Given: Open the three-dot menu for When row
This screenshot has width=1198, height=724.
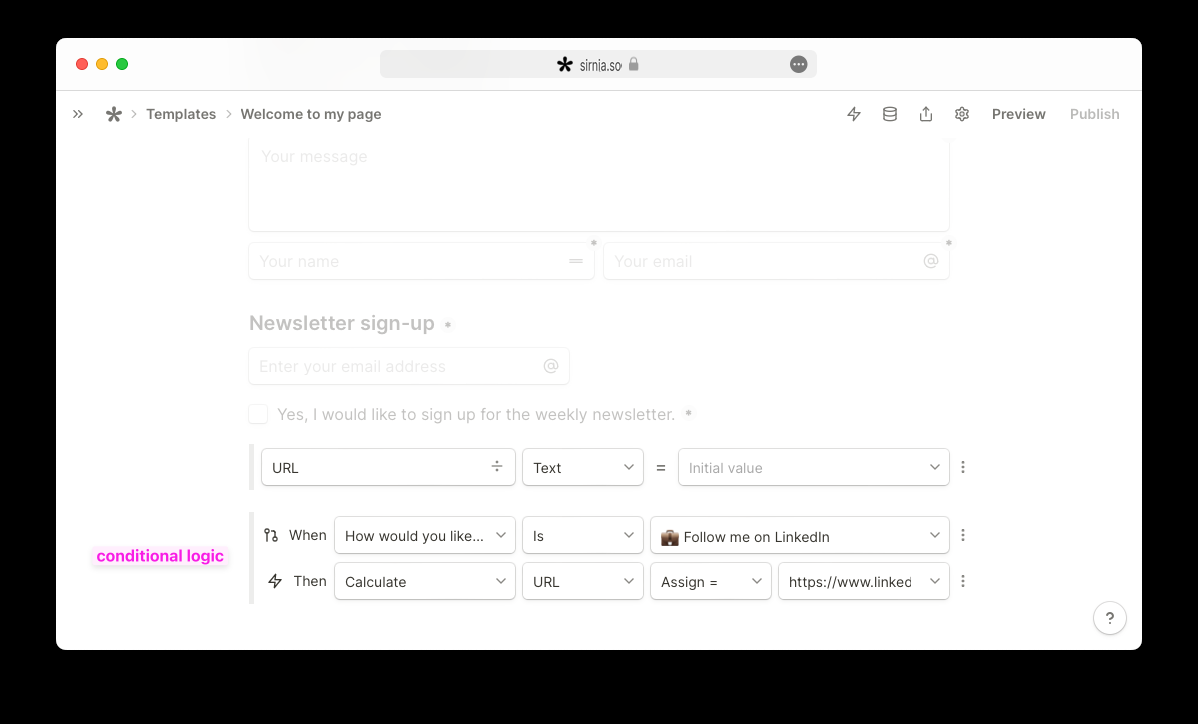Looking at the screenshot, I should coord(963,535).
